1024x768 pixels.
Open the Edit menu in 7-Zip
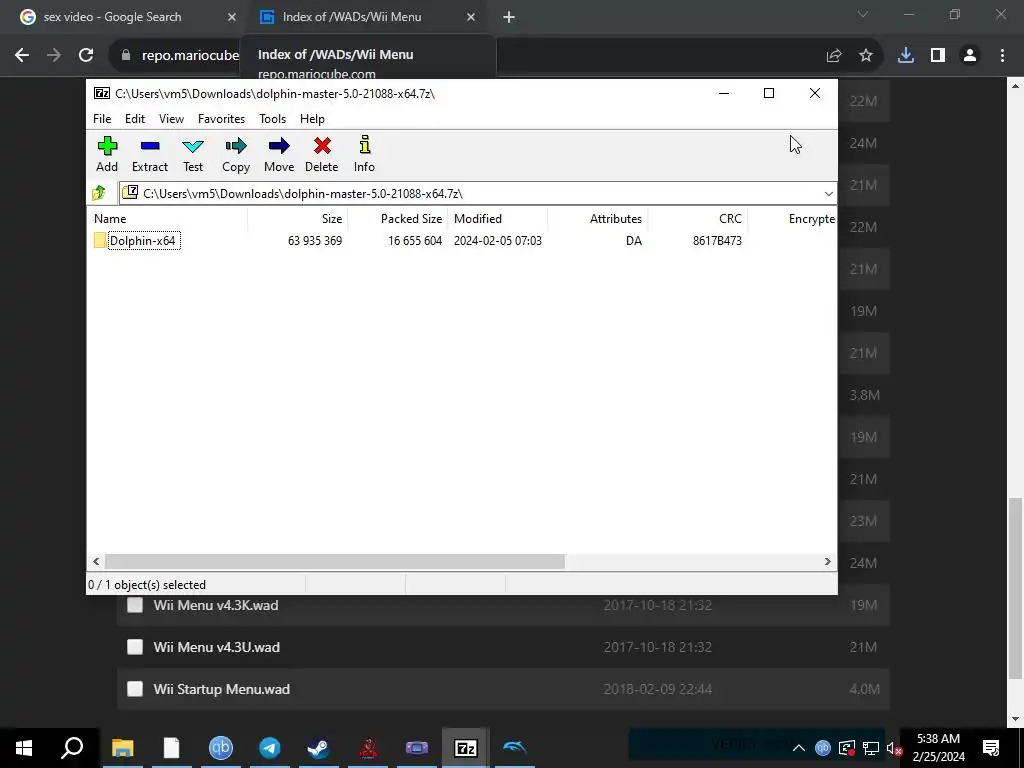pyautogui.click(x=135, y=119)
